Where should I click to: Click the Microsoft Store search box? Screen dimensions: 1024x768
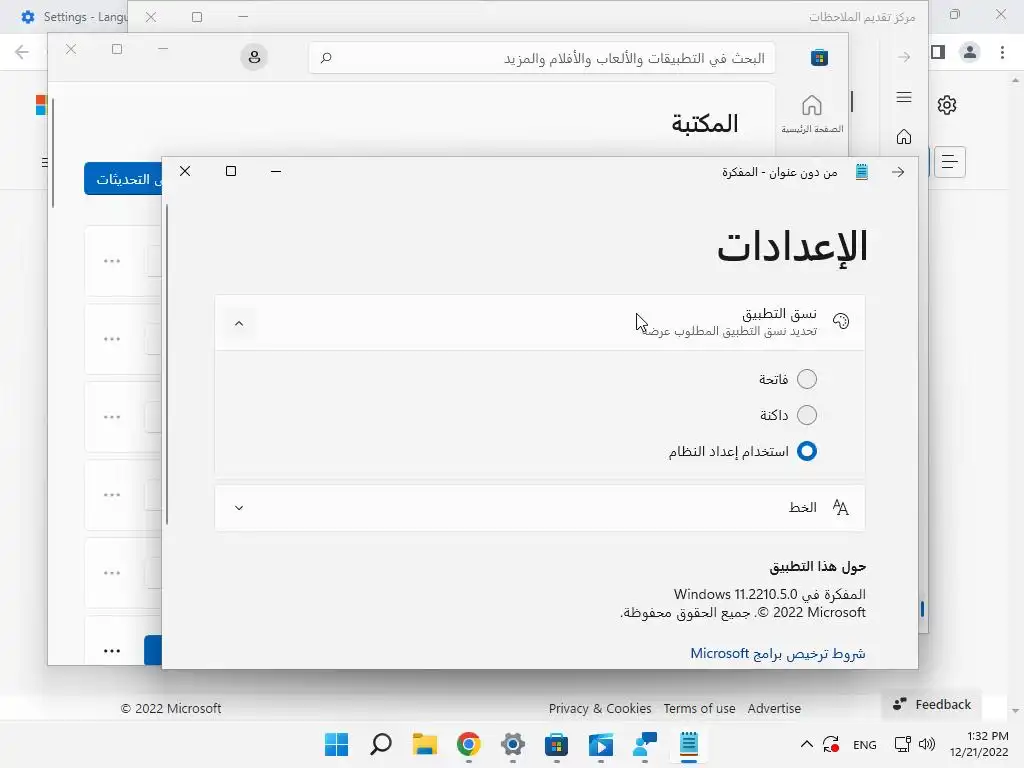pyautogui.click(x=541, y=58)
